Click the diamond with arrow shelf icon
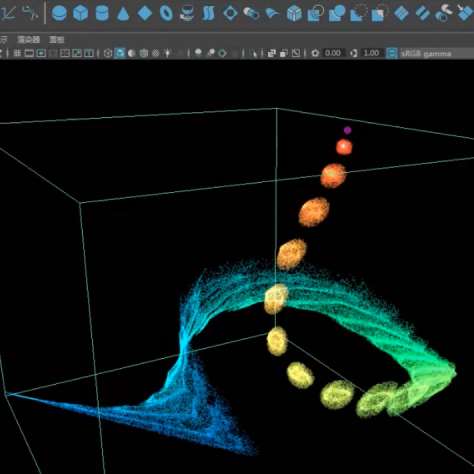The height and width of the screenshot is (474, 474). pos(465,13)
